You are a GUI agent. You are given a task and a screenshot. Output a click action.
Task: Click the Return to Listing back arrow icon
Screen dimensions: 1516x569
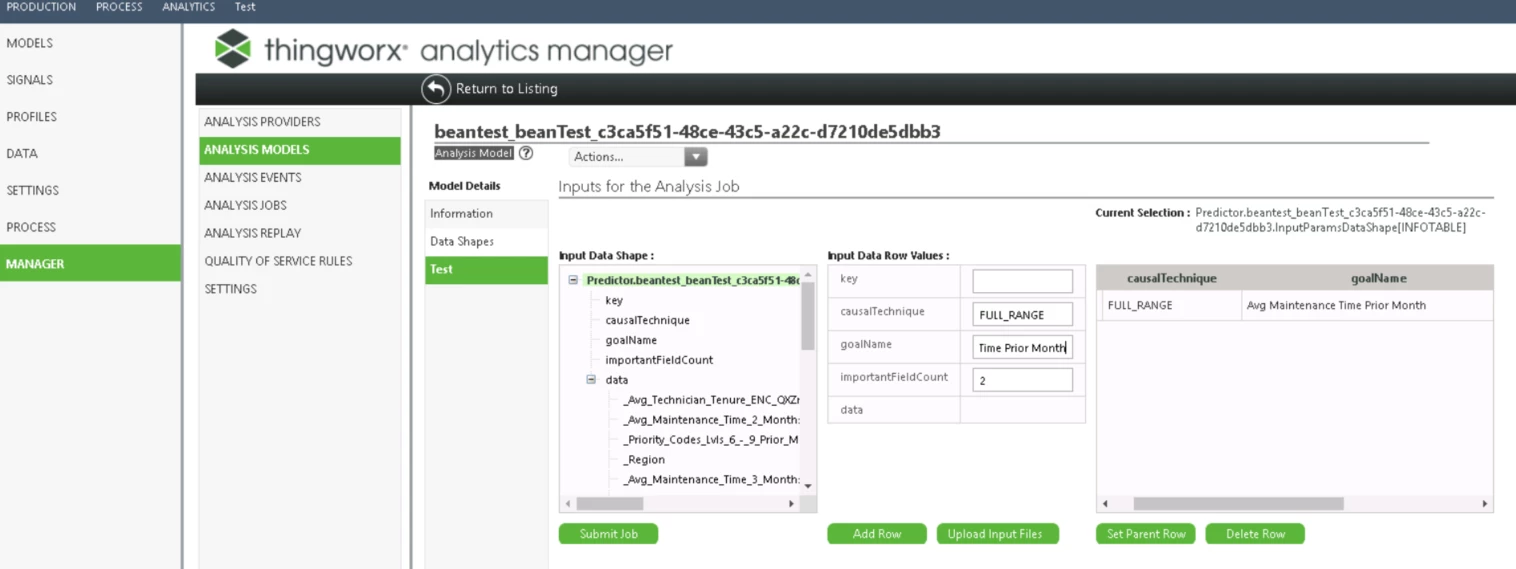tap(436, 89)
